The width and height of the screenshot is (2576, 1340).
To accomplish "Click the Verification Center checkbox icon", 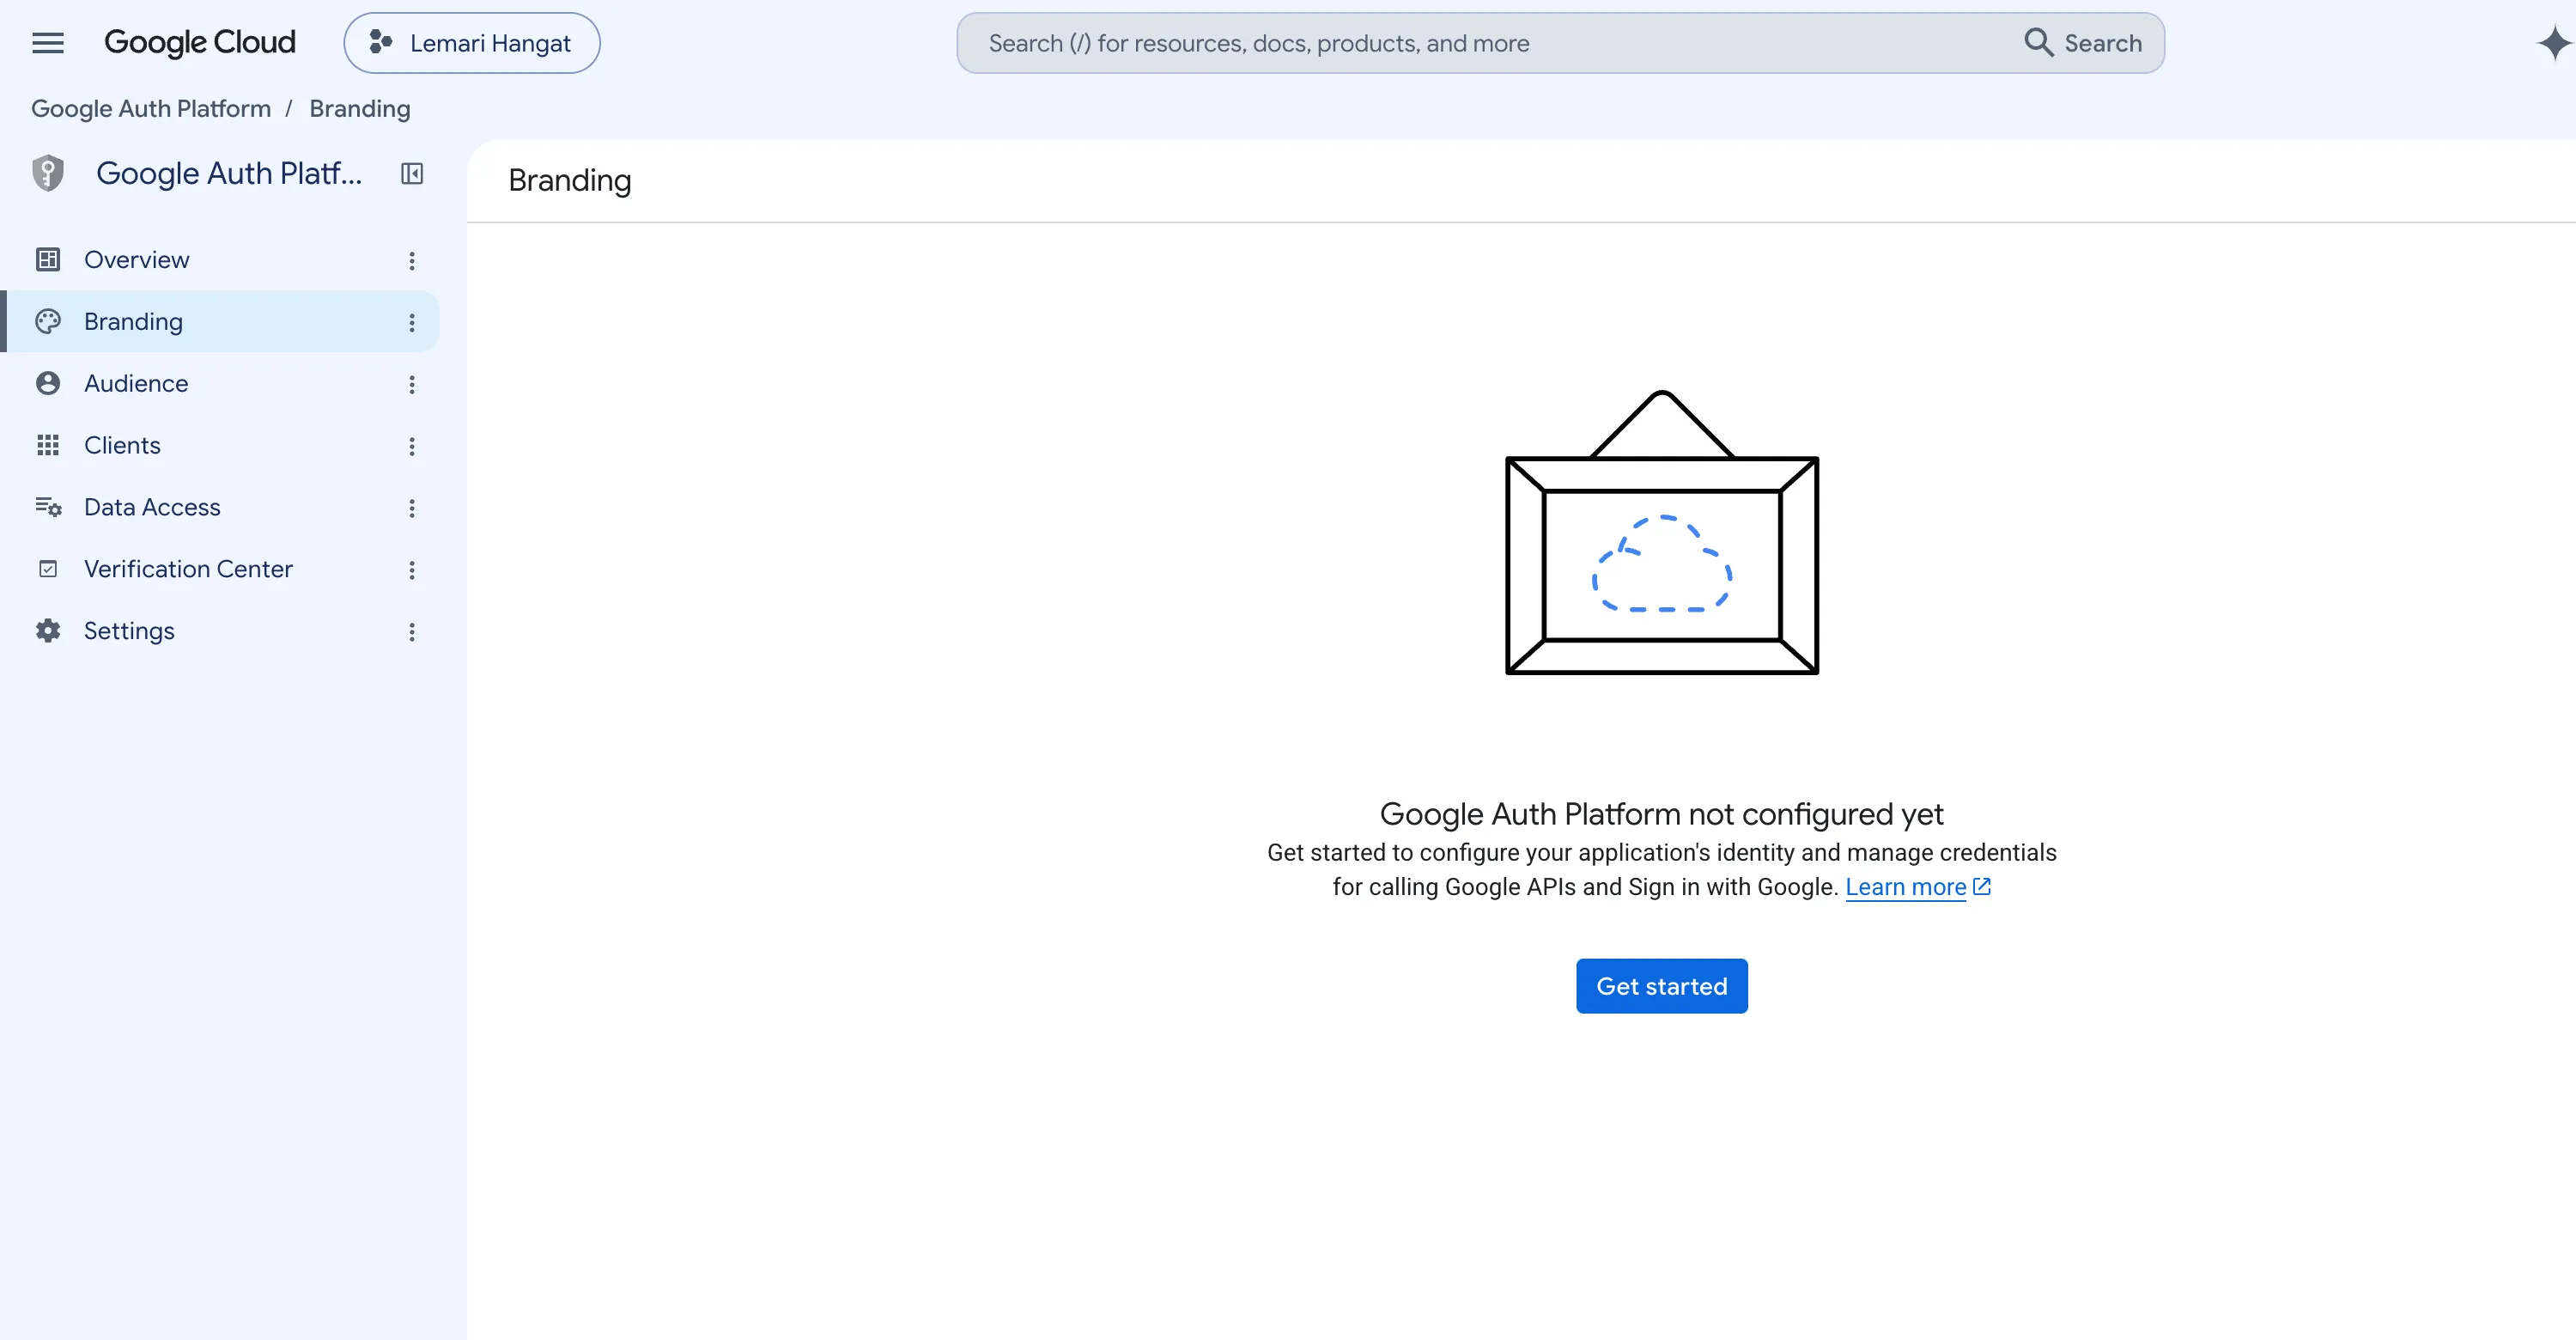I will 48,570.
